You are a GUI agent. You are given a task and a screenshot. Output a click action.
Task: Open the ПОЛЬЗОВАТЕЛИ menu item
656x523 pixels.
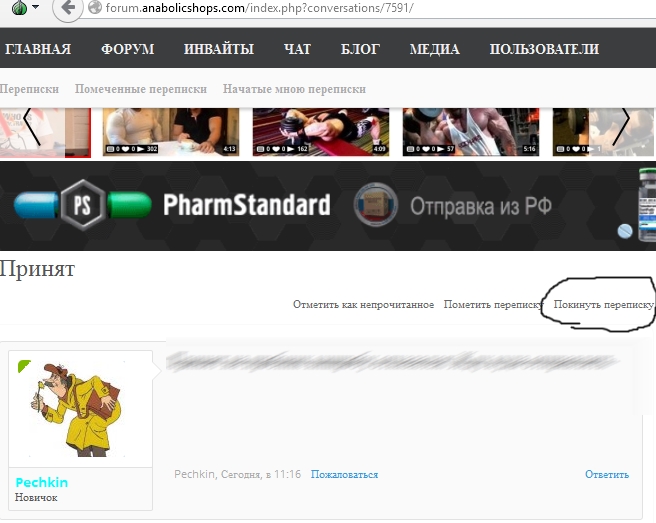tap(544, 49)
